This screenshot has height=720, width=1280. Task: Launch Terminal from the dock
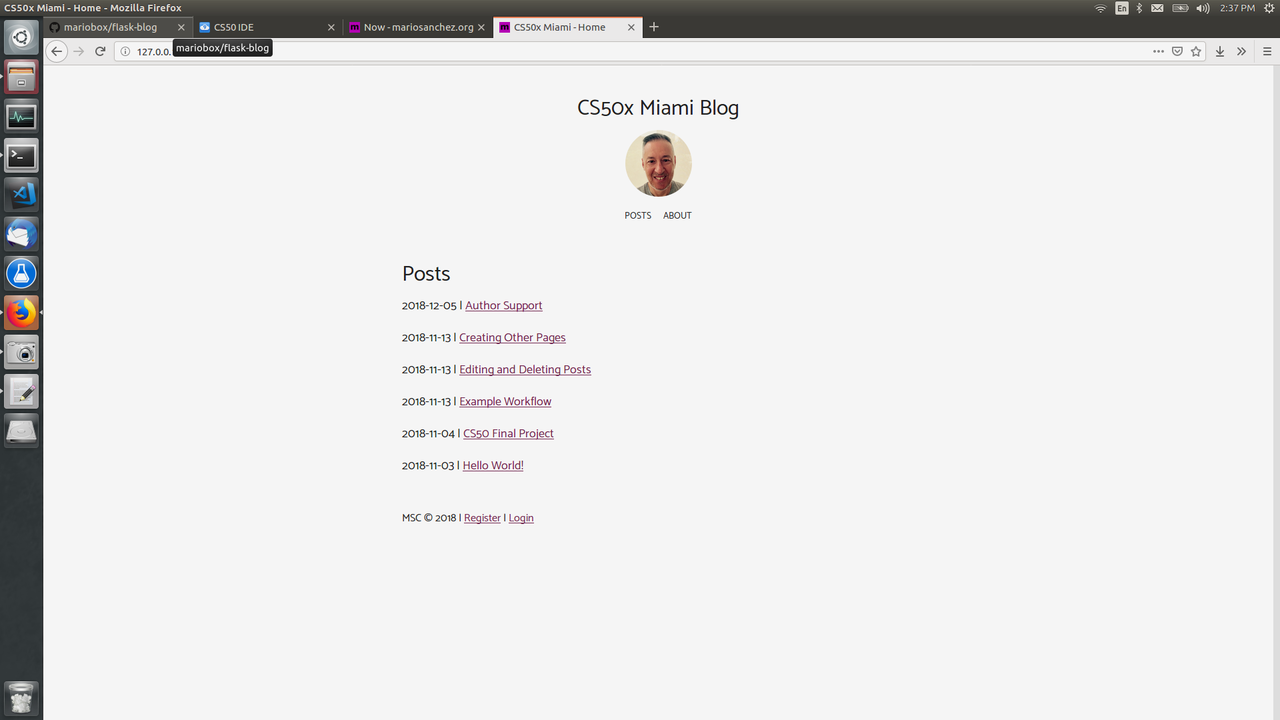point(21,155)
